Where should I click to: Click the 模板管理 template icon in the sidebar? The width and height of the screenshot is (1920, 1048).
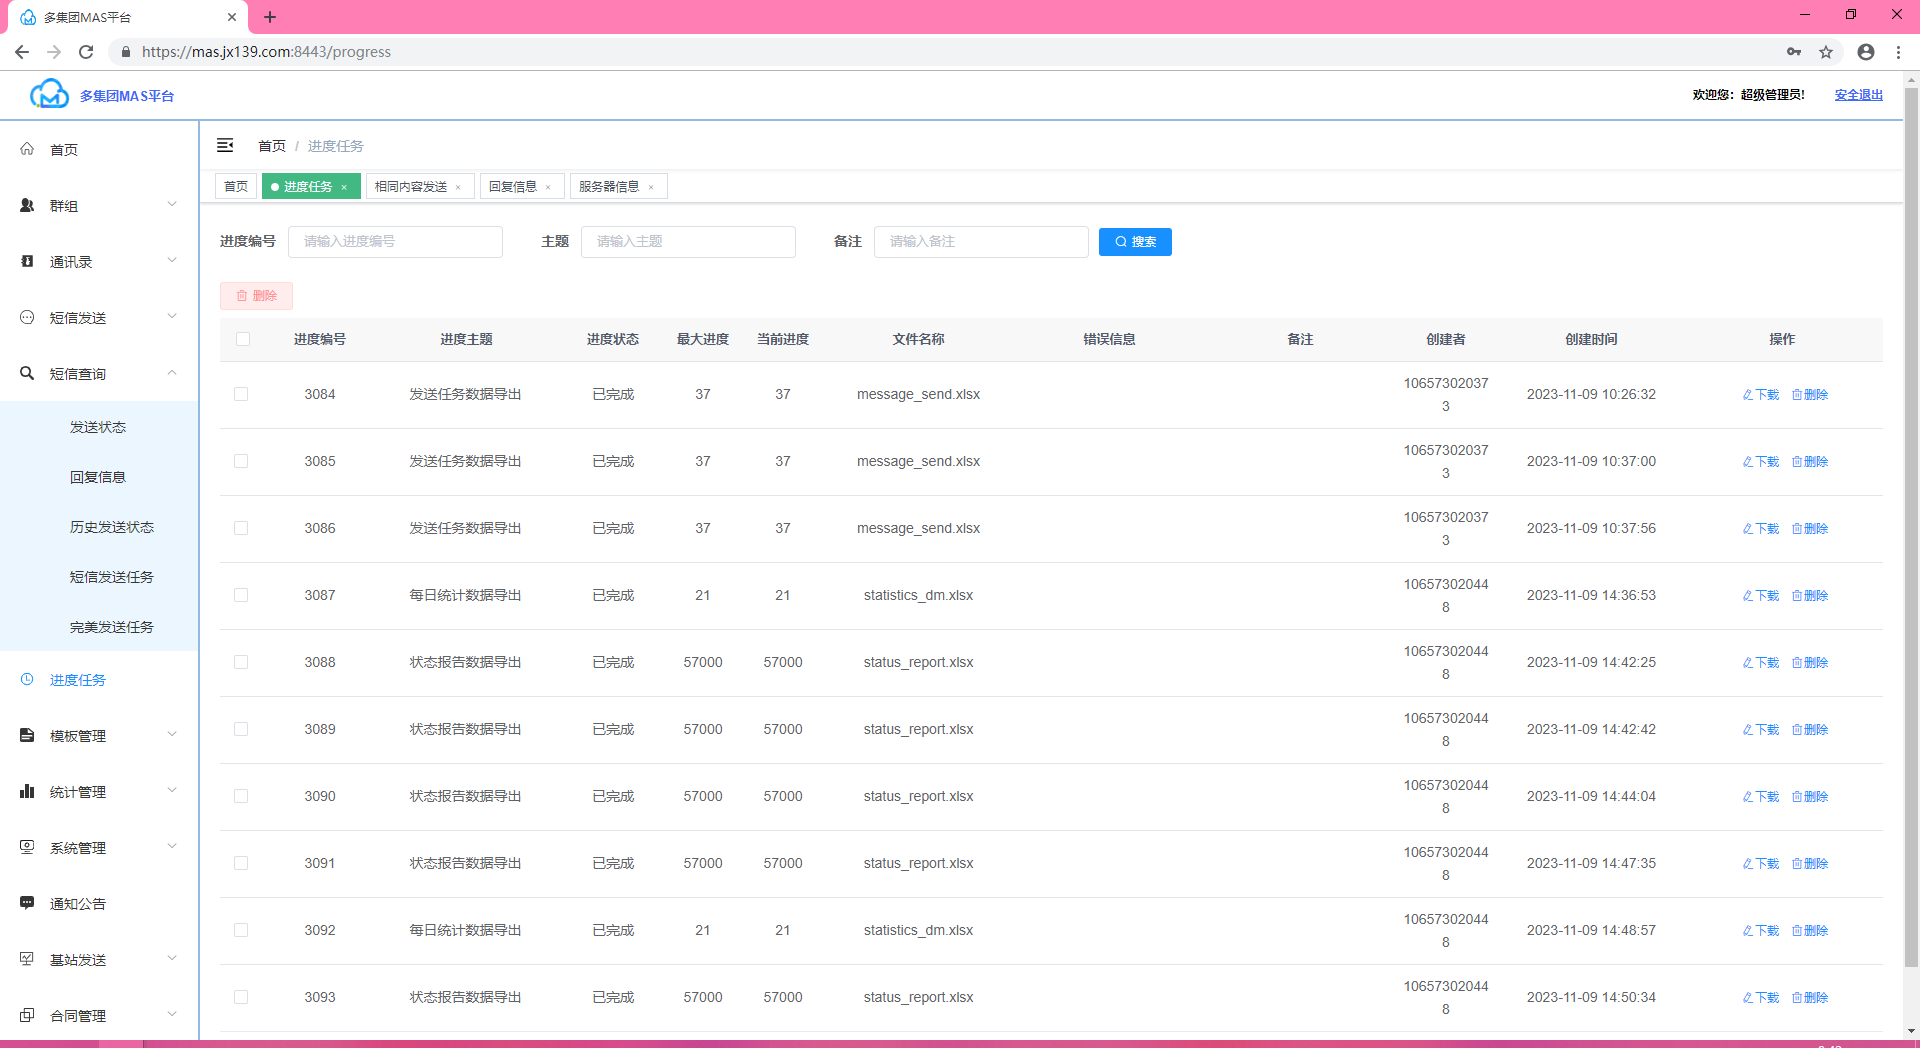click(x=27, y=735)
